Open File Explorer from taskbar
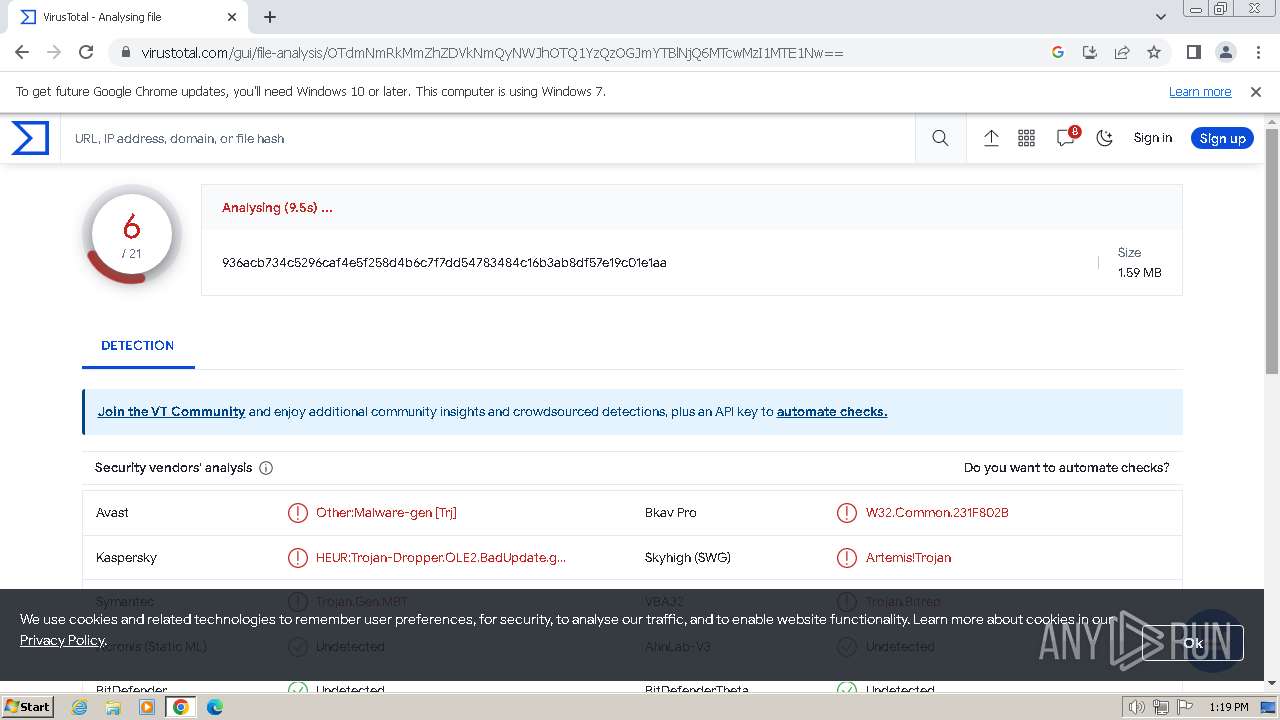This screenshot has width=1280, height=720. click(x=113, y=707)
